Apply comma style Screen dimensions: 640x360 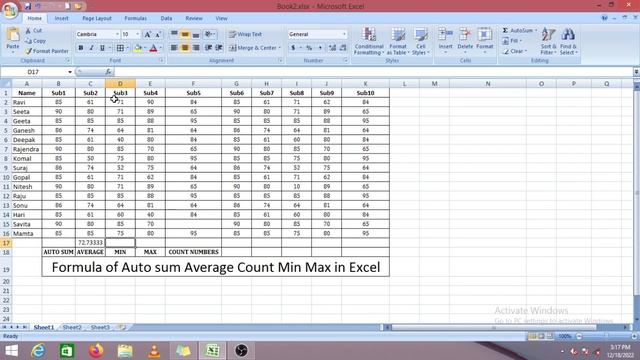(320, 48)
